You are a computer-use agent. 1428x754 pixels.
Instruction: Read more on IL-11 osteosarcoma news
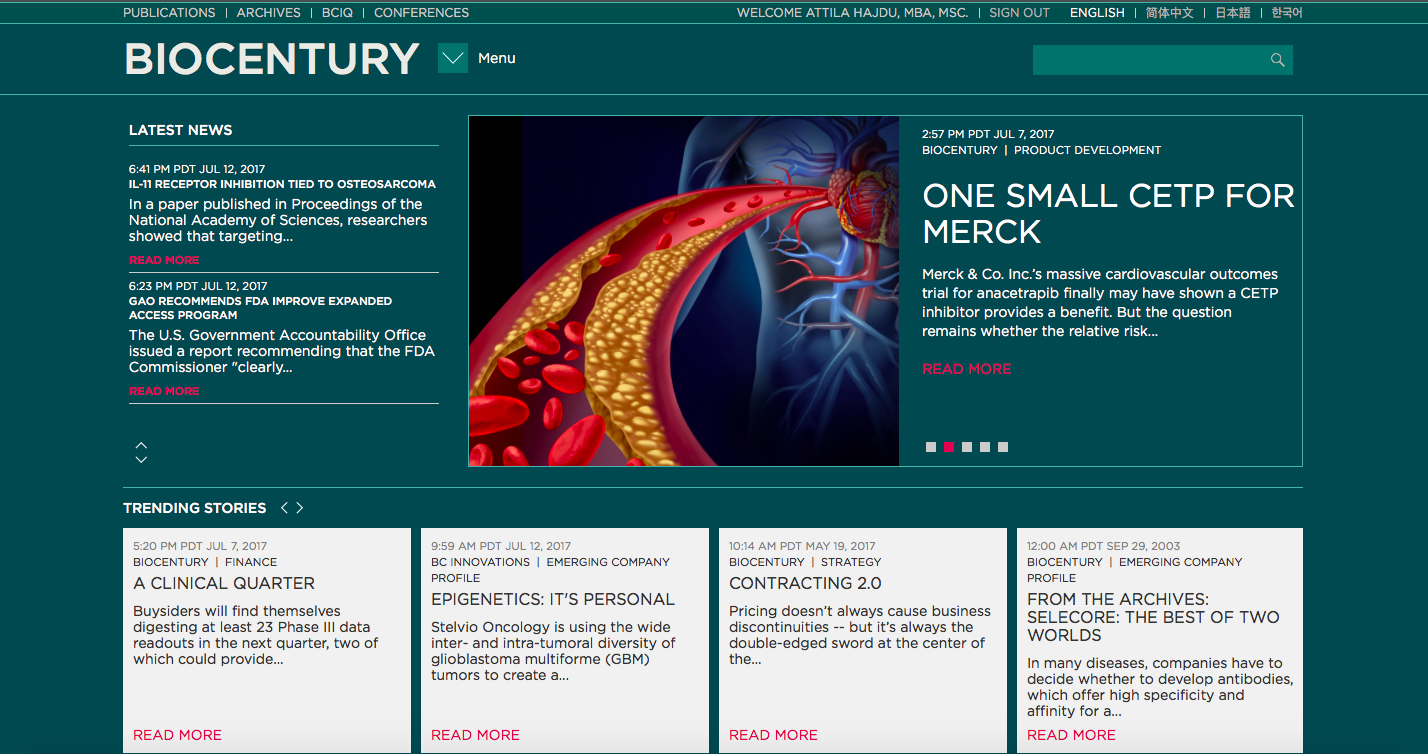click(164, 260)
